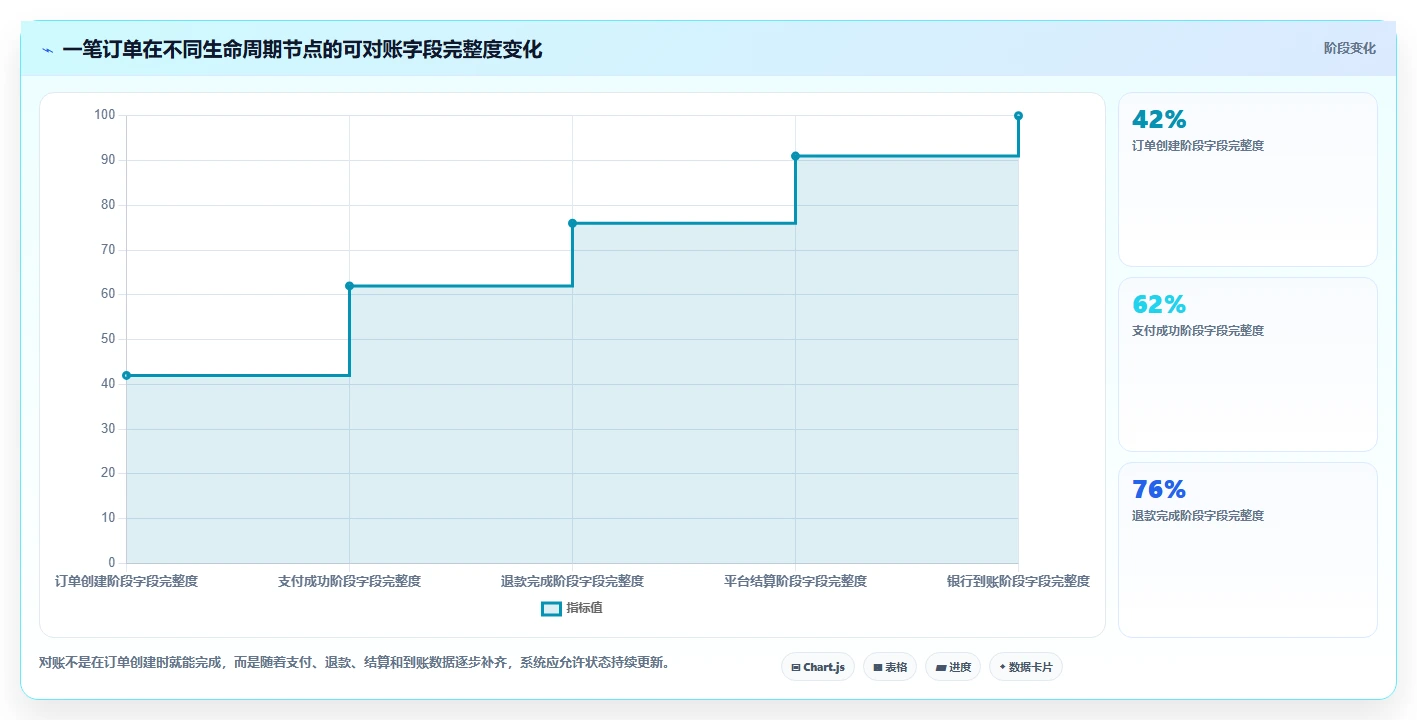Click the data point at 支付成功阶段 (62)

click(349, 286)
